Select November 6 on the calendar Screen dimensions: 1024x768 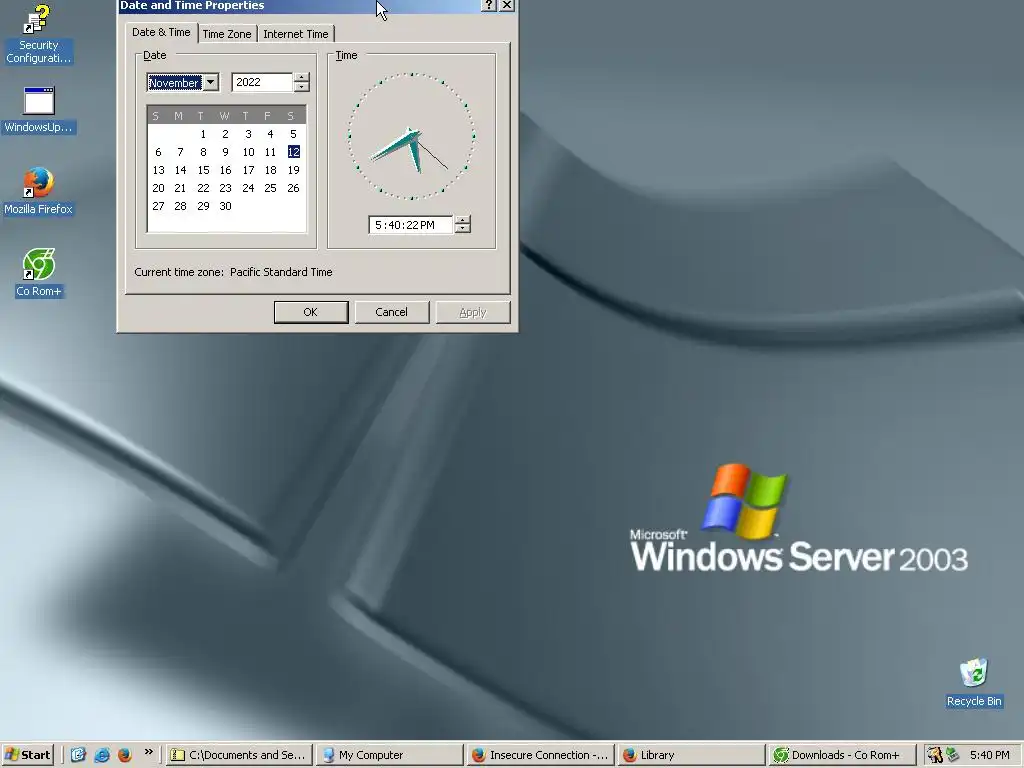[x=158, y=152]
